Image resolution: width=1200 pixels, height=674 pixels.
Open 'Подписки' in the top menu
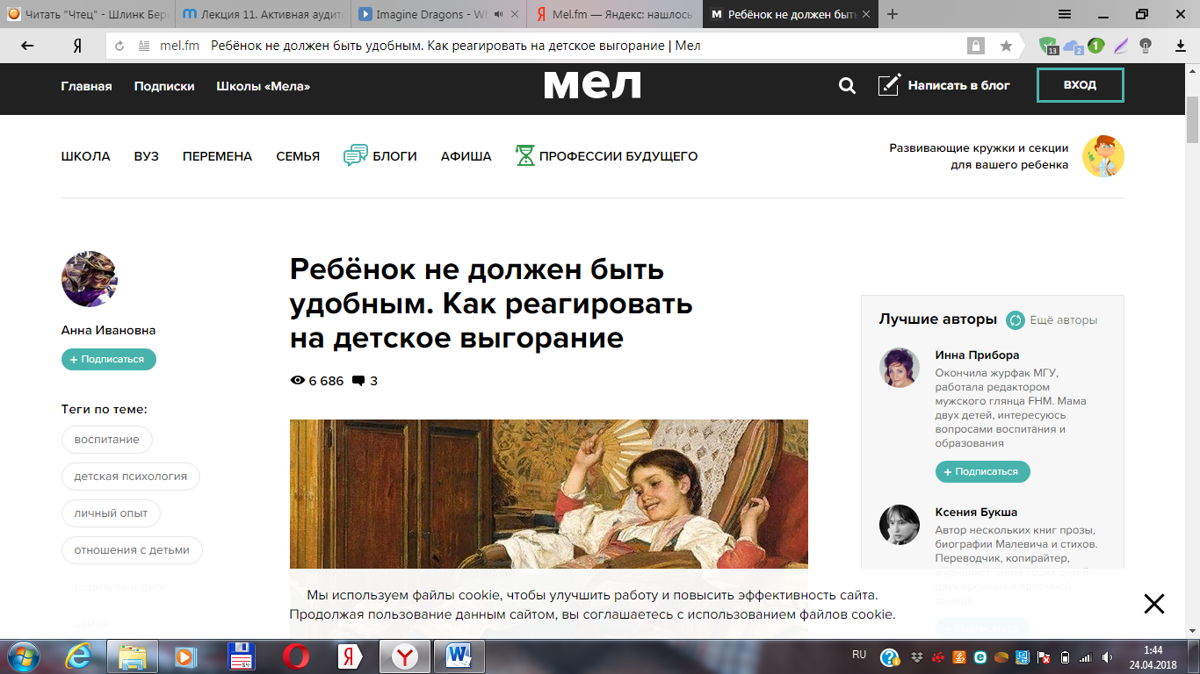[164, 86]
